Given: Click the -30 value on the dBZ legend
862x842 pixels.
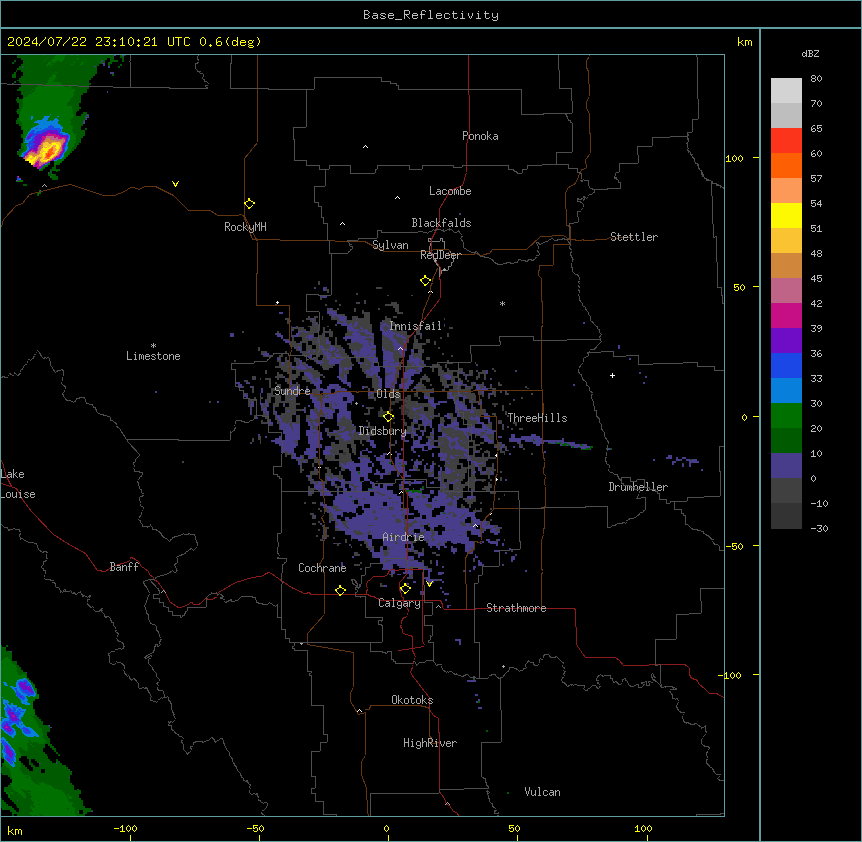Looking at the screenshot, I should (819, 528).
